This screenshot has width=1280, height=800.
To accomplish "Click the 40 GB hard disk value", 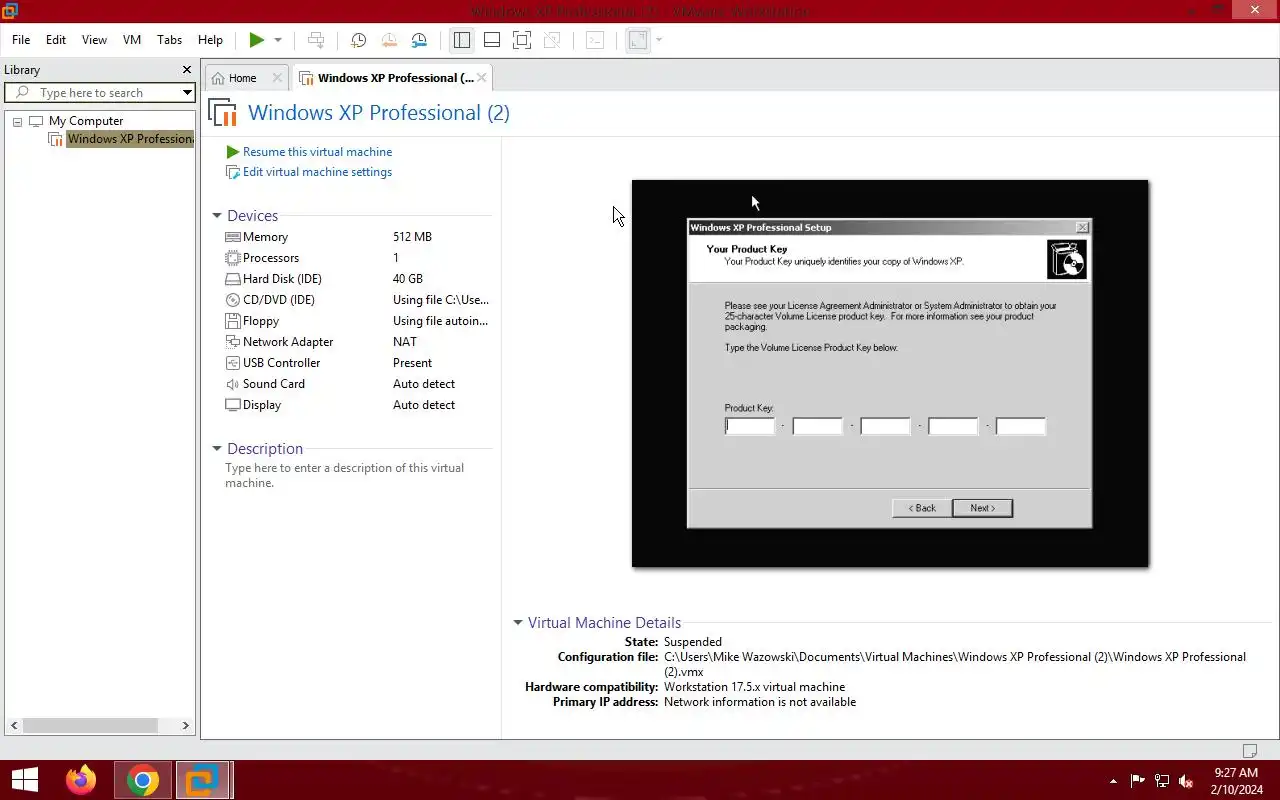I will (x=408, y=279).
